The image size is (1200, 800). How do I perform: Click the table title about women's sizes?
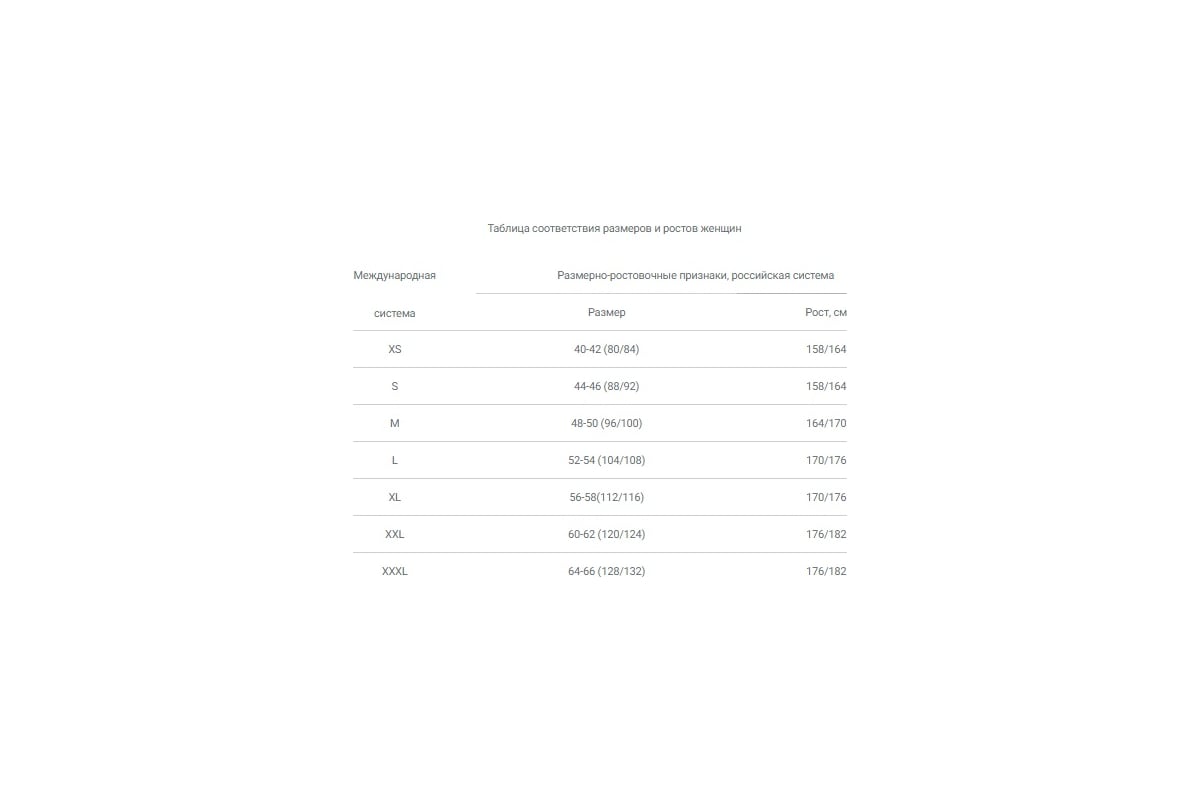[614, 229]
